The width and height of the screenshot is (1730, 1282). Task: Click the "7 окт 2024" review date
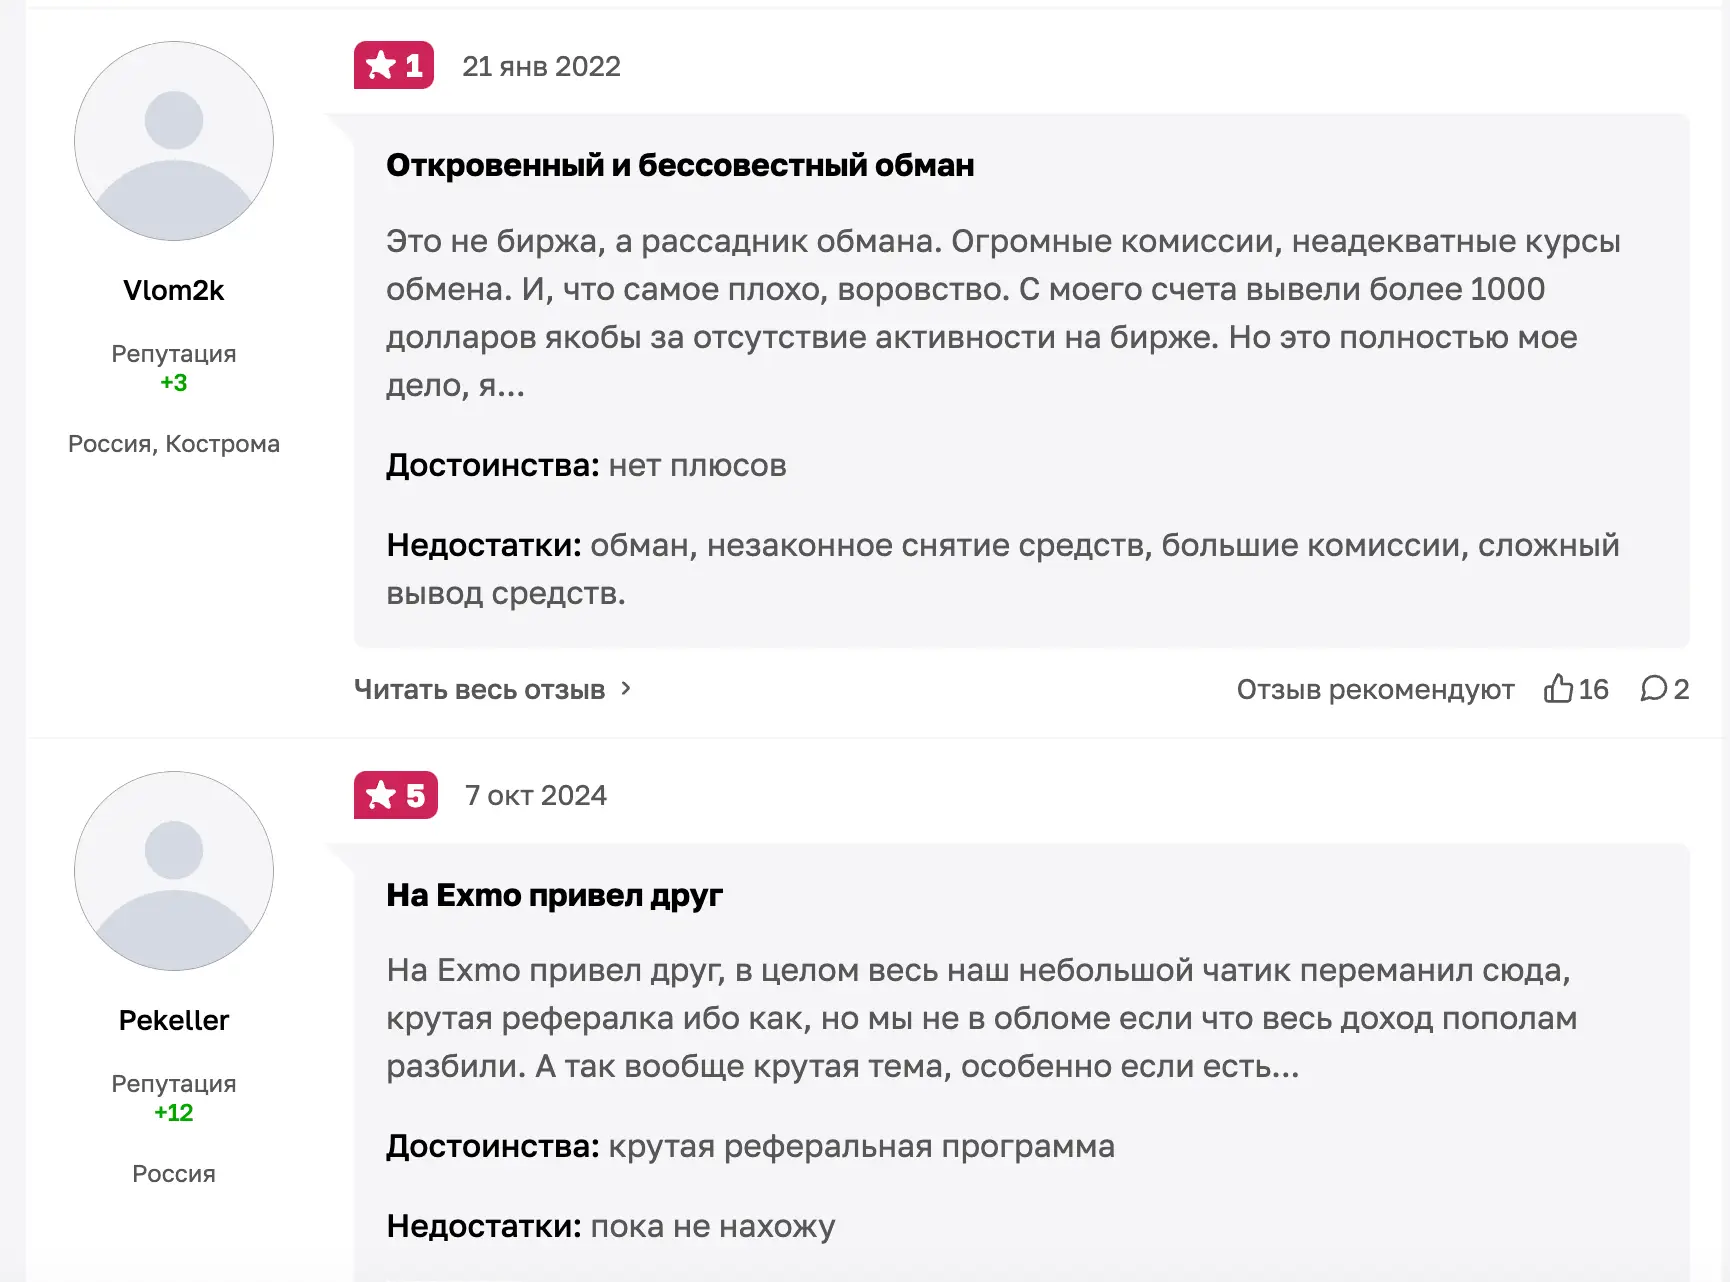(x=536, y=795)
